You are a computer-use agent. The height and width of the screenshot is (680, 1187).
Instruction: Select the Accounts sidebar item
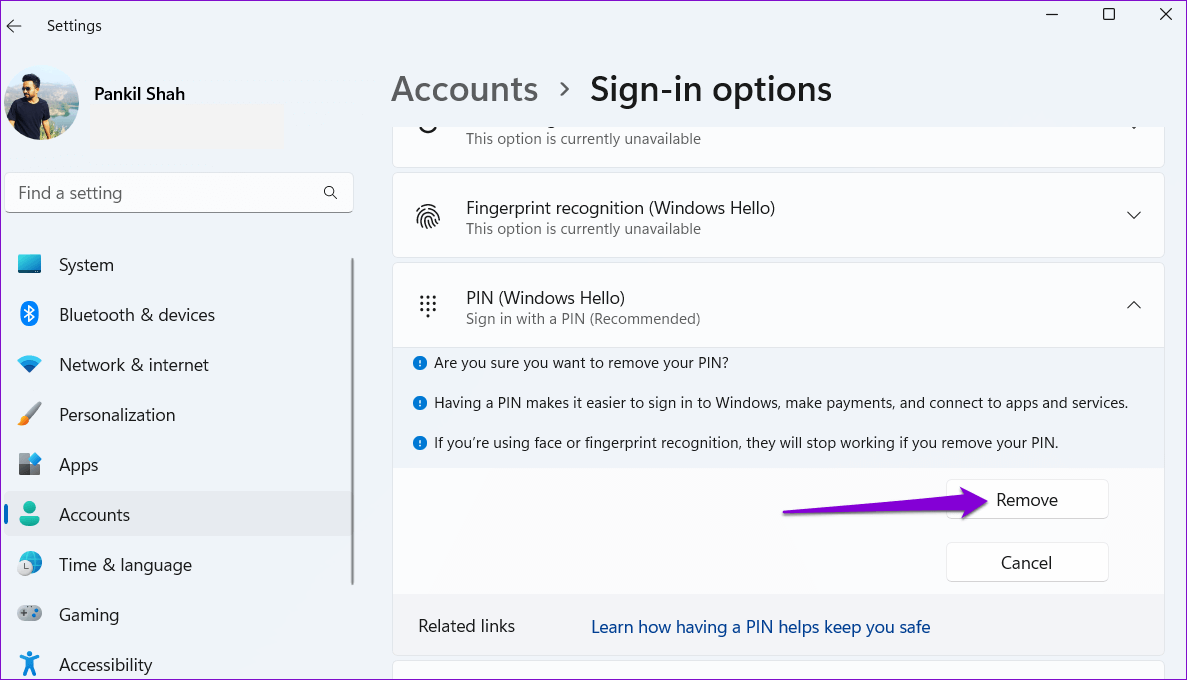coord(178,515)
